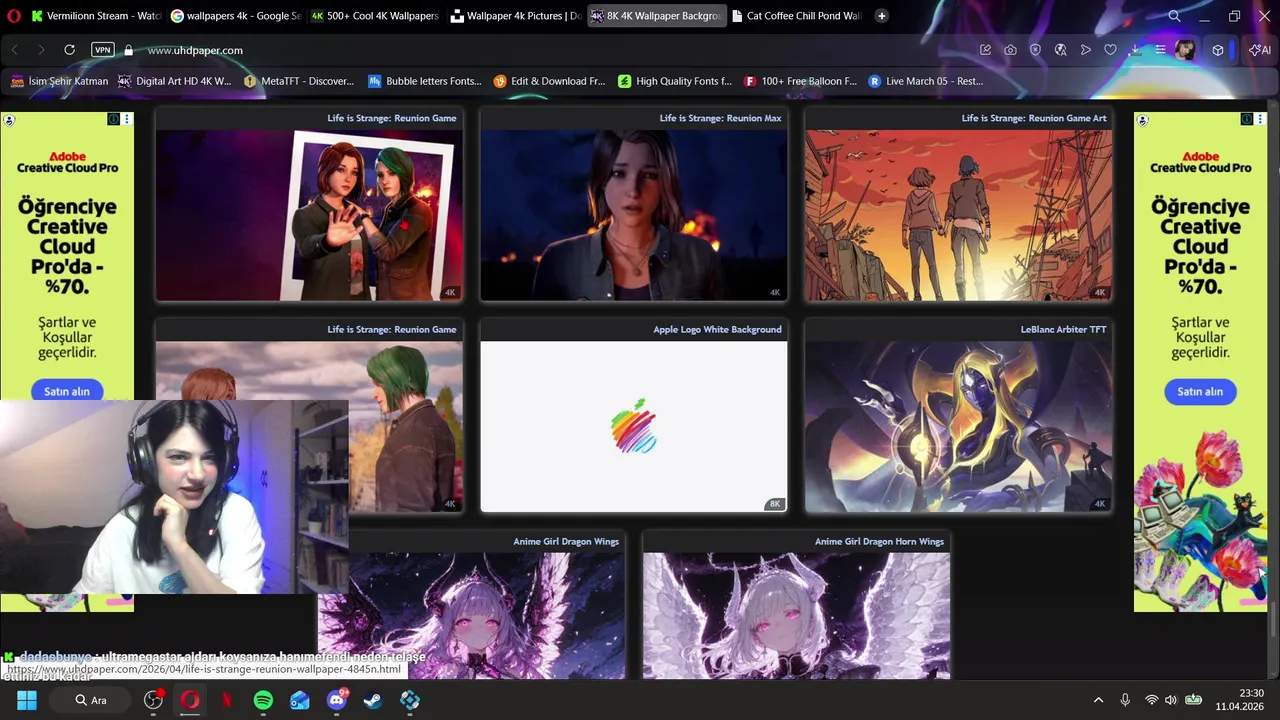Image resolution: width=1280 pixels, height=720 pixels.
Task: Open the Apple Logo White Background wallpaper
Action: pyautogui.click(x=633, y=426)
